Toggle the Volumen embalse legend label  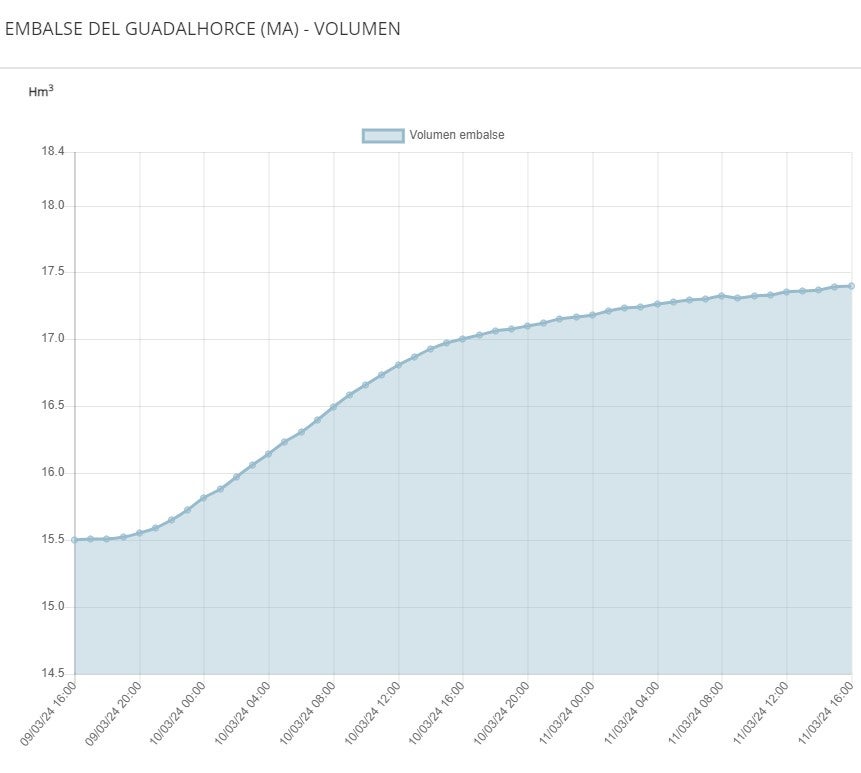[456, 136]
